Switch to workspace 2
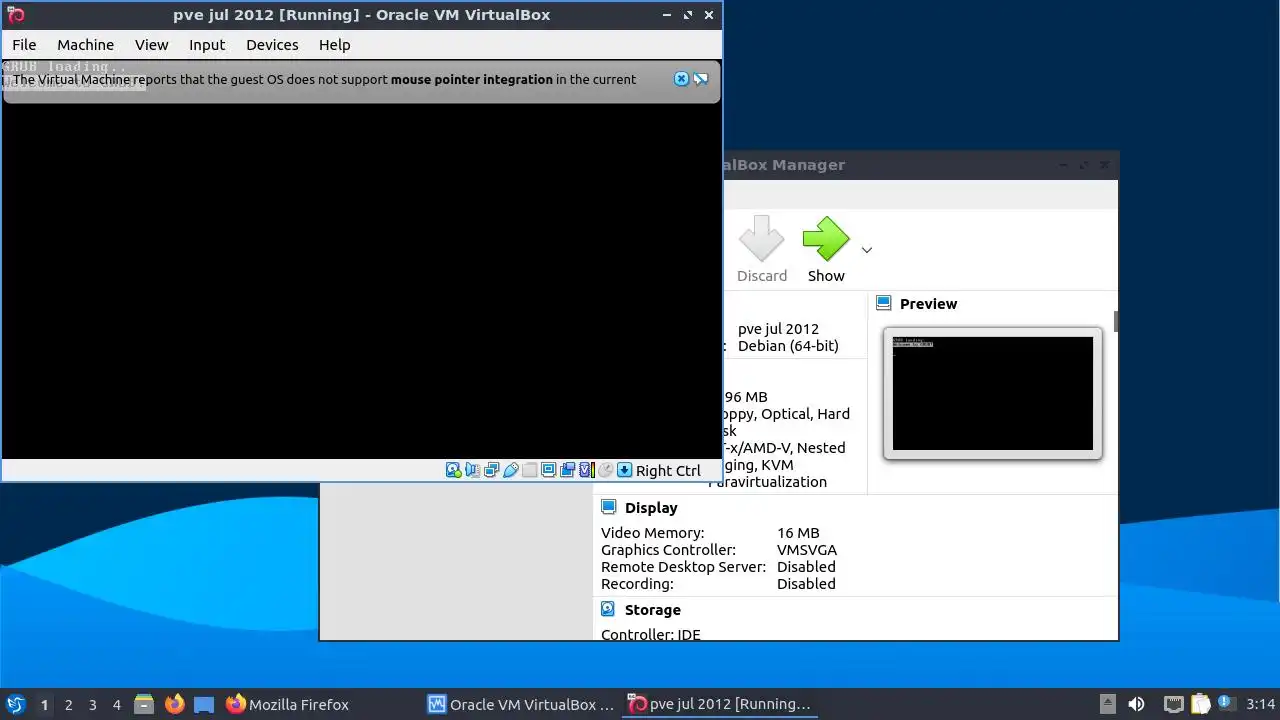Image resolution: width=1280 pixels, height=720 pixels. [x=68, y=705]
